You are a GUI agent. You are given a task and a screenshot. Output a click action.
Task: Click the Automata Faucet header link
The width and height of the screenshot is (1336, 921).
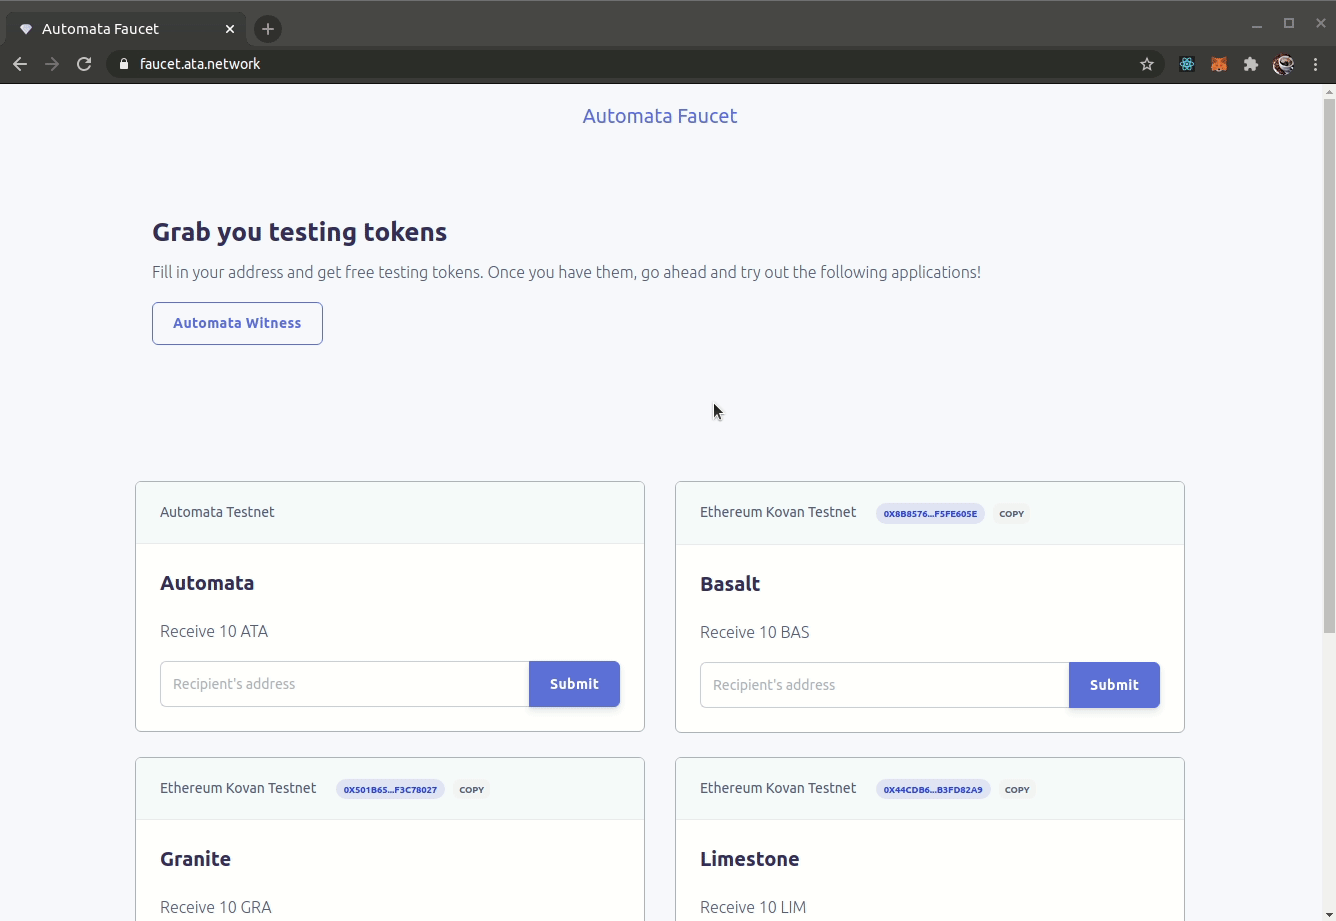coord(660,116)
